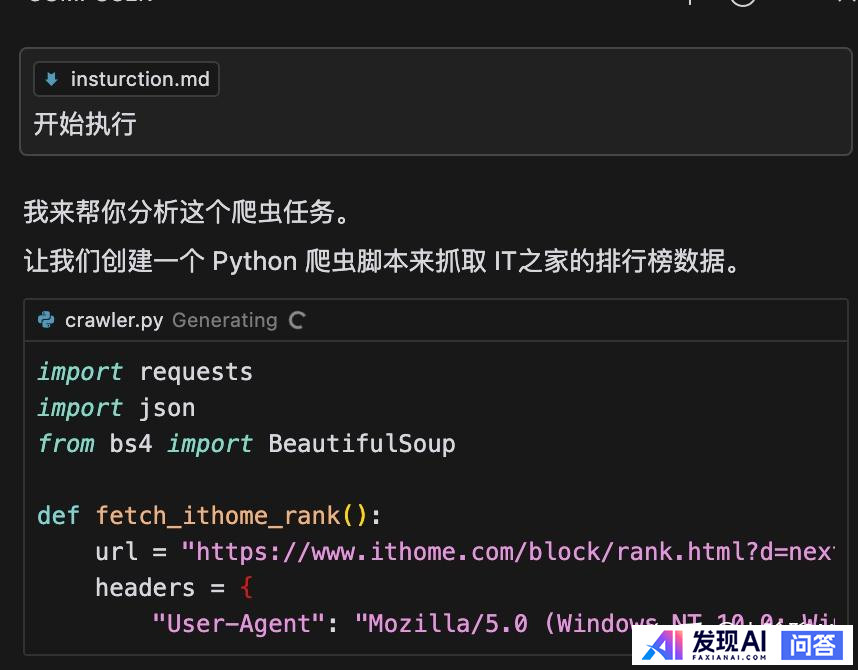Click the fetch_ithome_rank function name
The image size is (858, 670).
[218, 516]
